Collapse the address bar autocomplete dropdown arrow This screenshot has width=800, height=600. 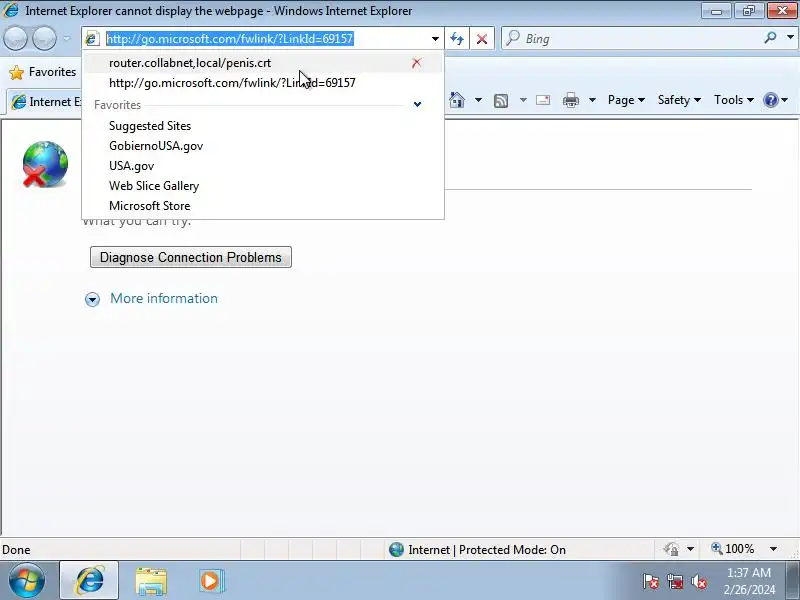click(x=435, y=39)
